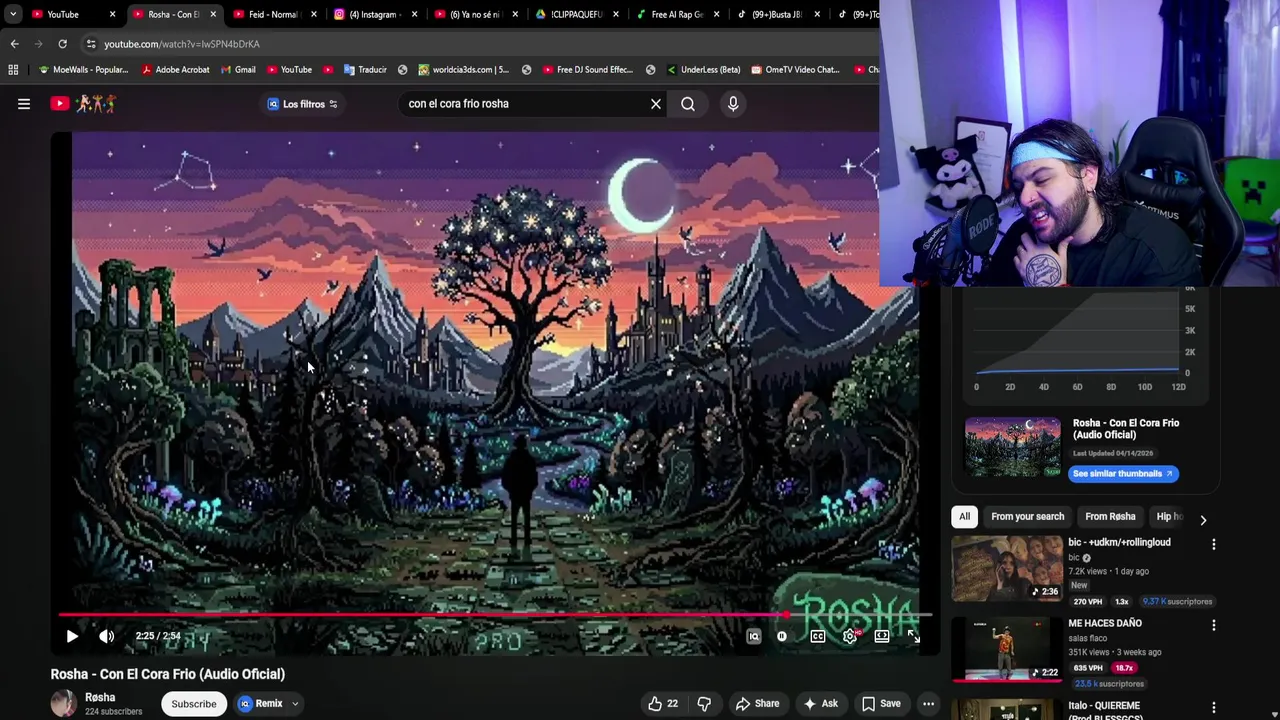1280x720 pixels.
Task: View site information icon in address bar
Action: [x=91, y=44]
